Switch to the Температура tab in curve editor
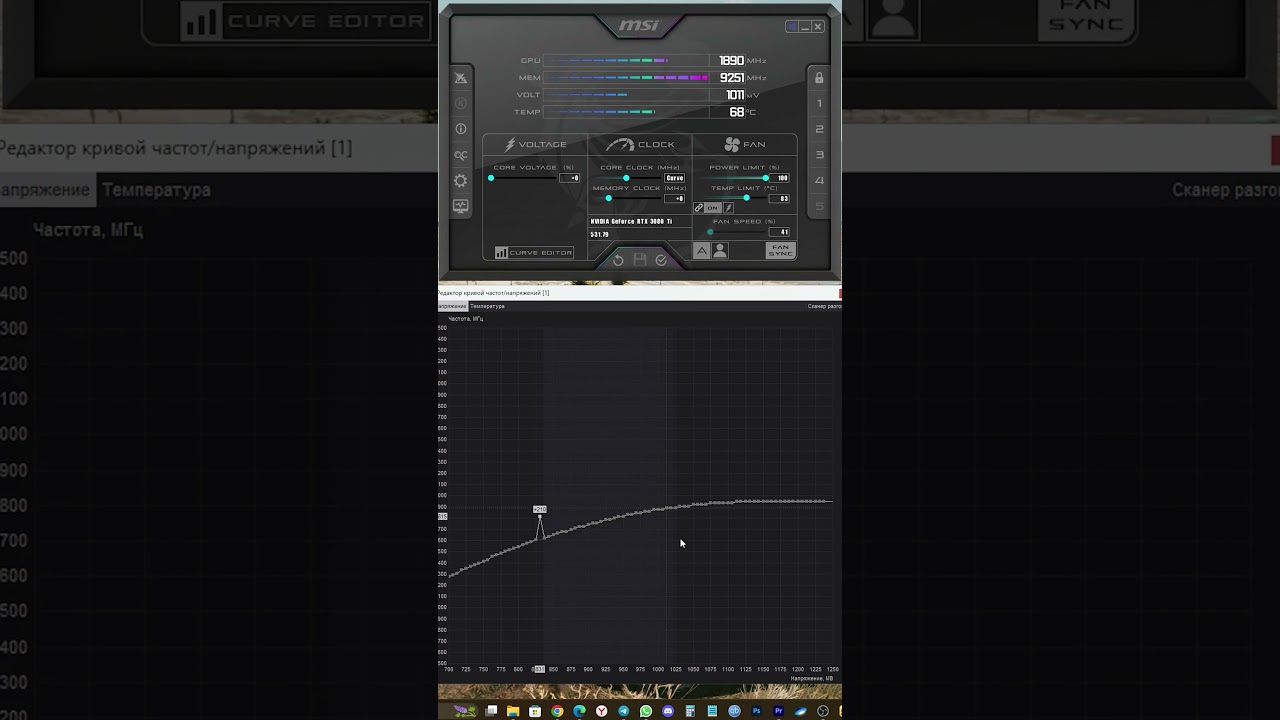Screen dimensions: 1280x720 click(x=487, y=306)
